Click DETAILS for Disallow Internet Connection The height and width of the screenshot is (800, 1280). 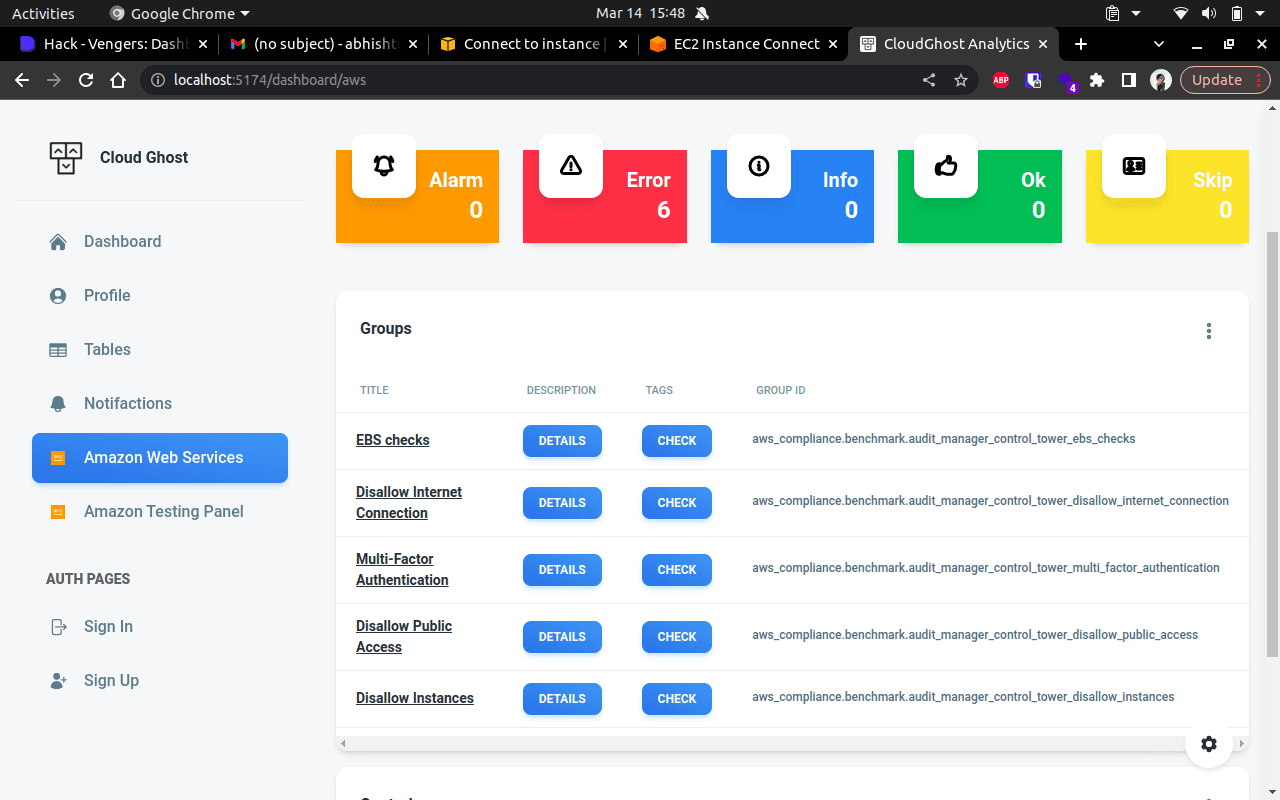click(562, 503)
